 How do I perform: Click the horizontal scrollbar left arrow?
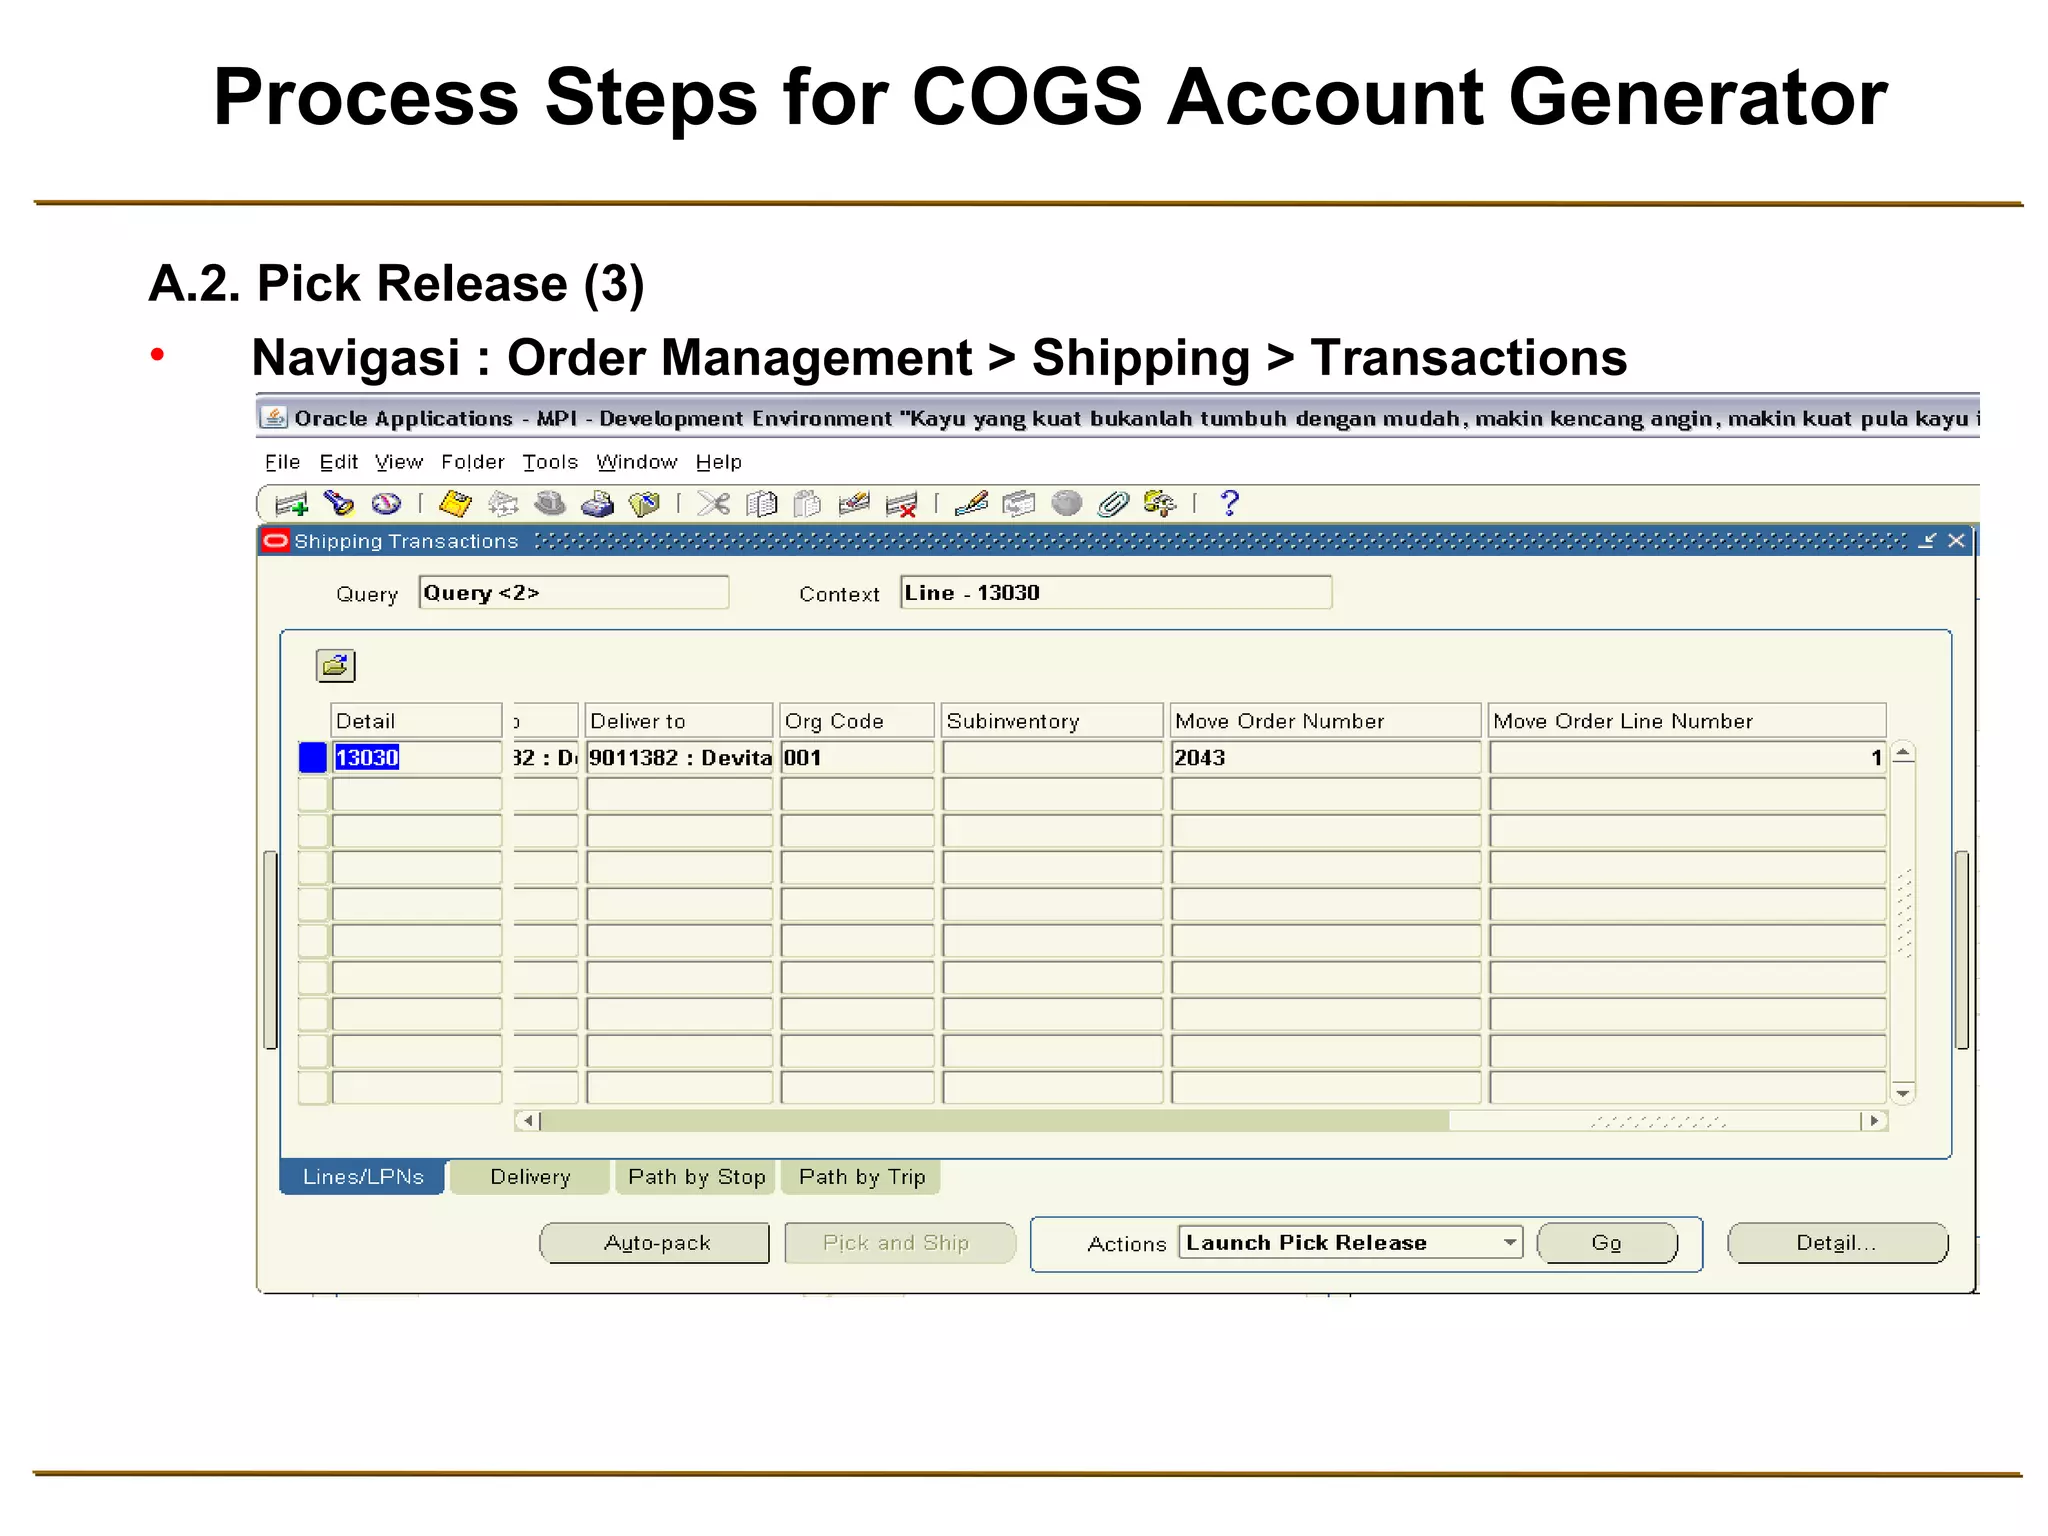tap(528, 1121)
